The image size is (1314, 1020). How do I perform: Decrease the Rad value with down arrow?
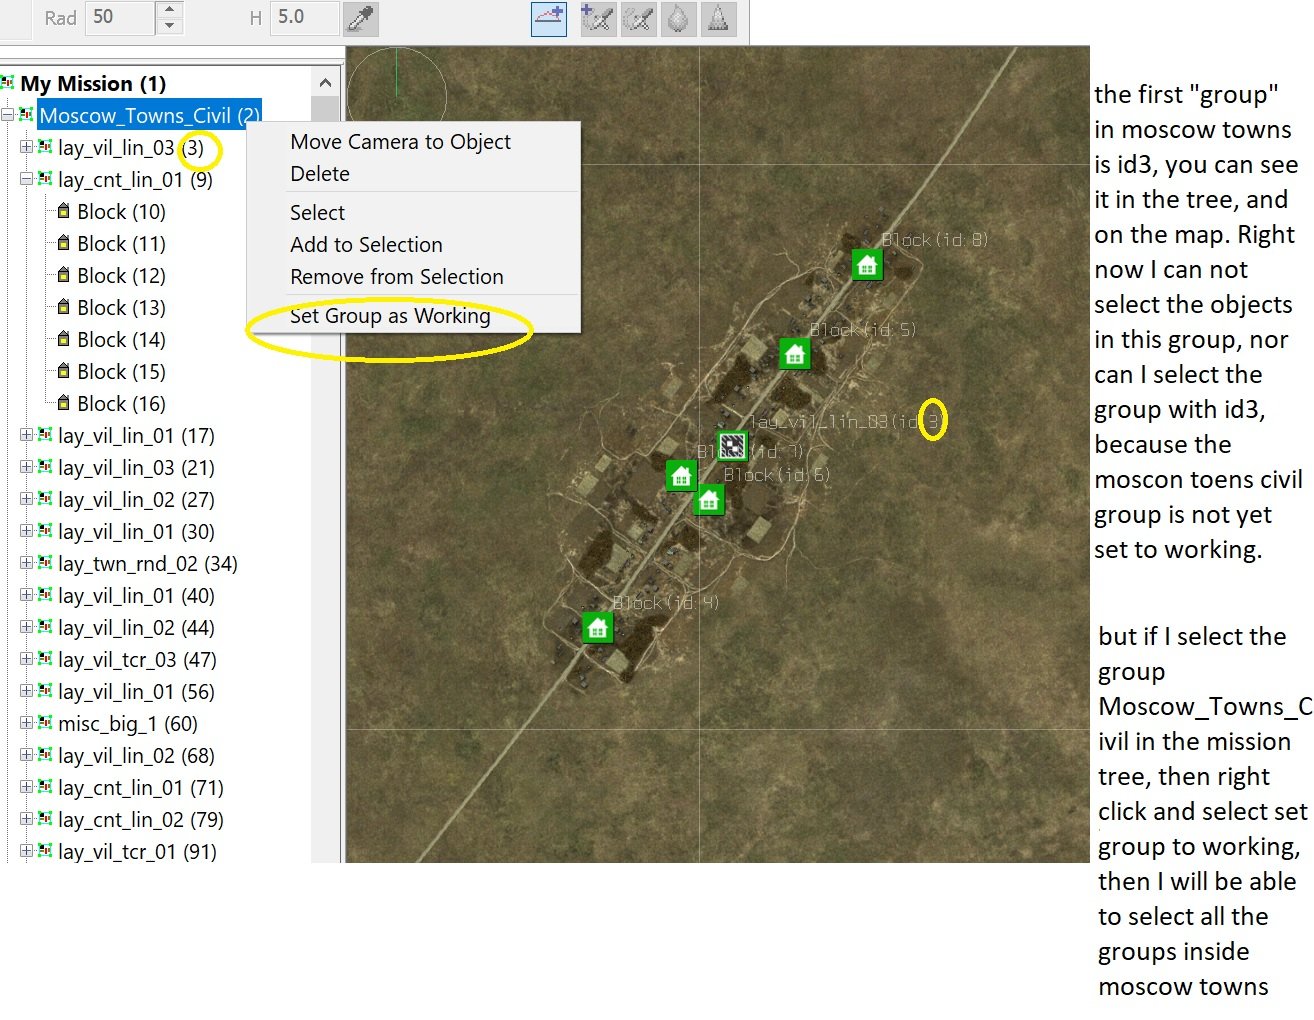[169, 25]
